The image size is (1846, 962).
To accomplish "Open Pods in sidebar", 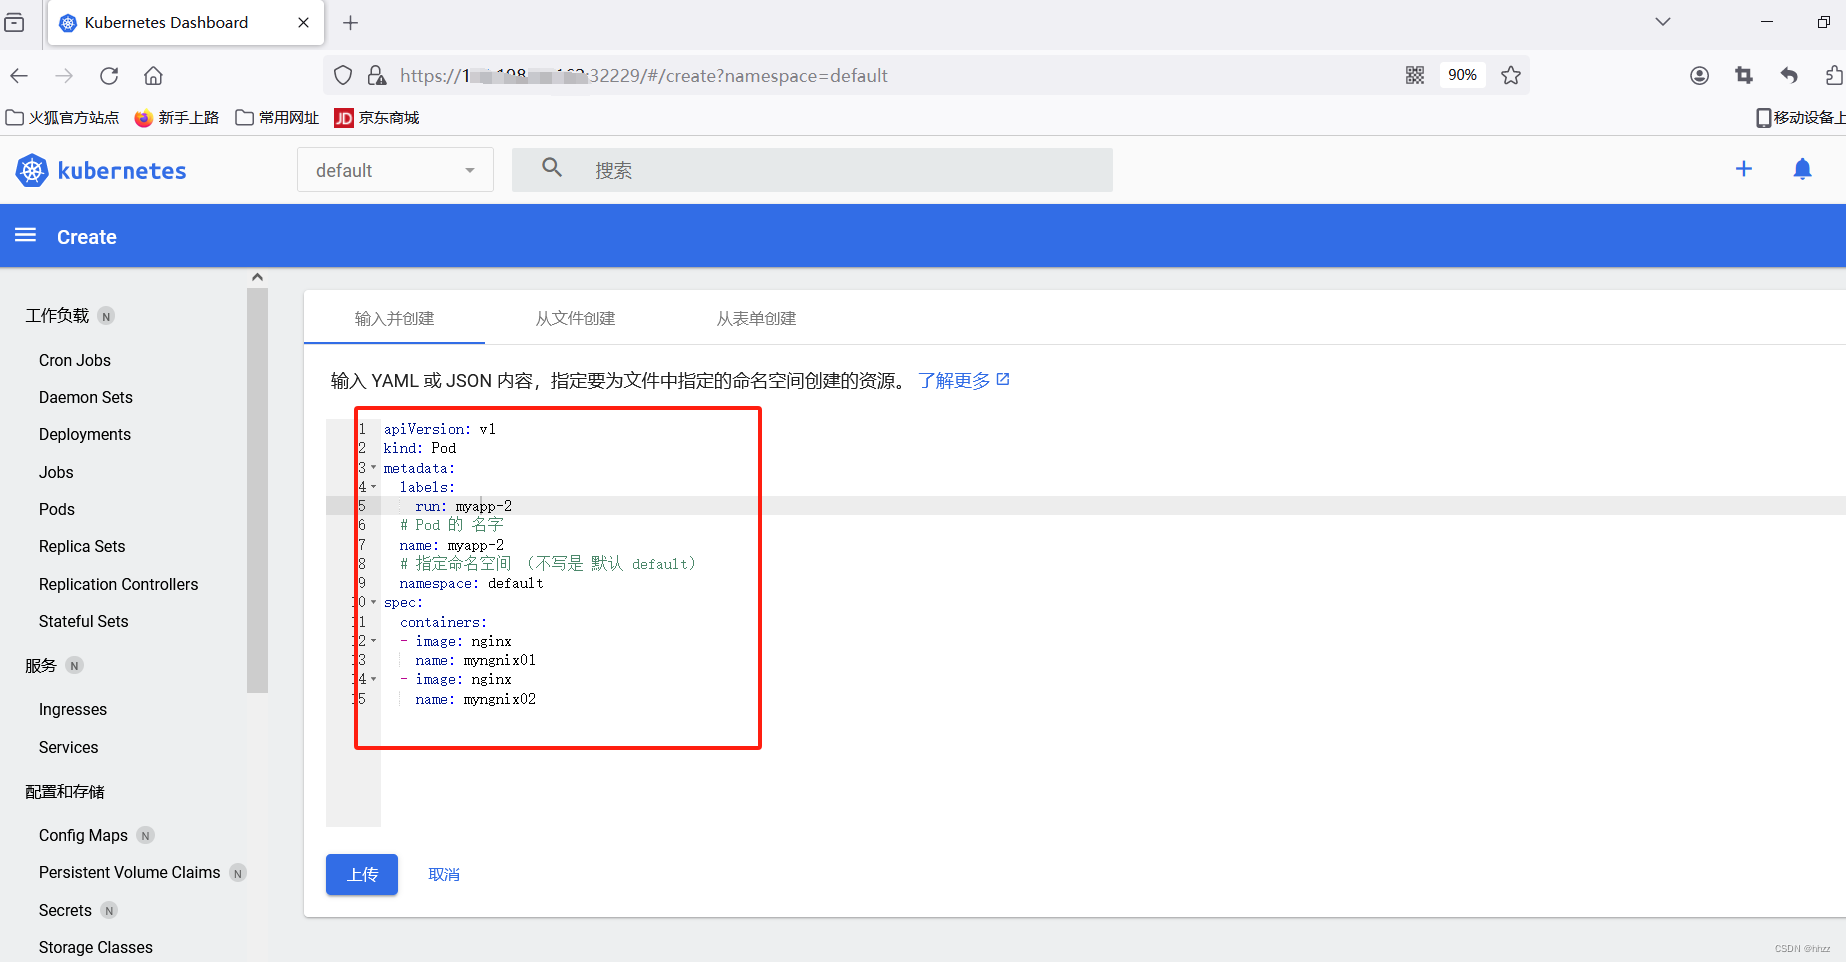I will point(57,509).
